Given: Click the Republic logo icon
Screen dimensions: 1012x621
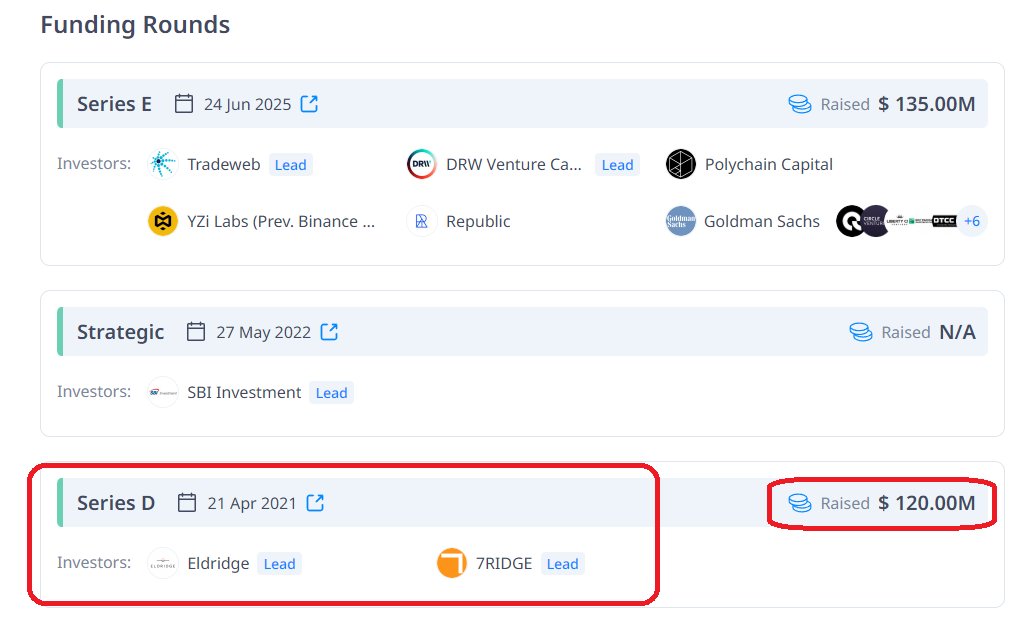Looking at the screenshot, I should [x=421, y=221].
